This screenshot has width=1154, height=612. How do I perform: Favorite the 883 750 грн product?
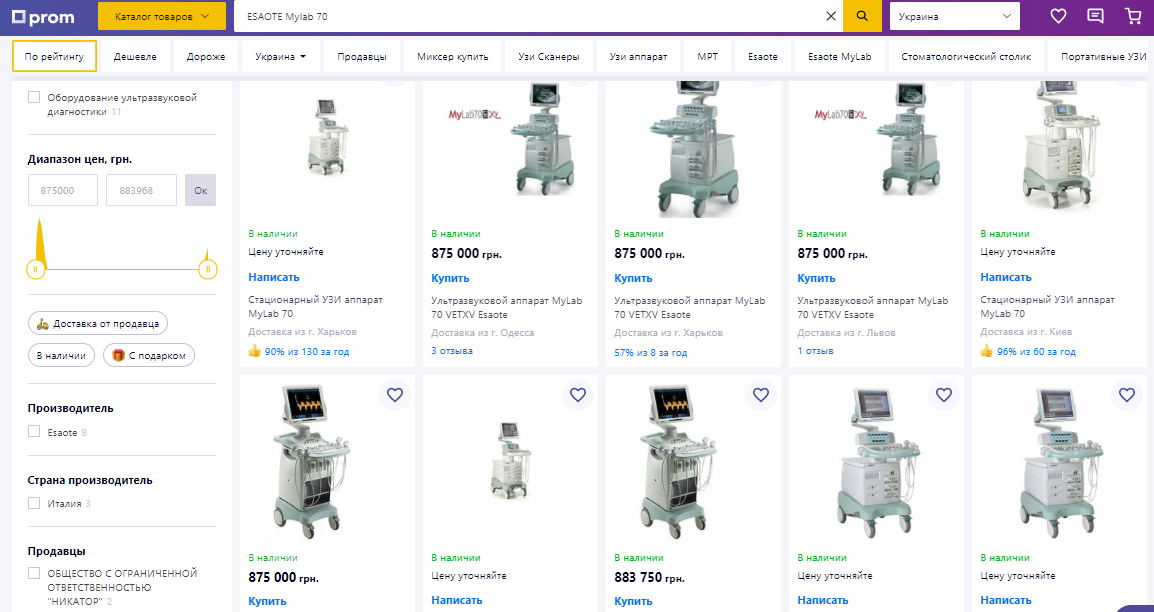click(x=761, y=395)
